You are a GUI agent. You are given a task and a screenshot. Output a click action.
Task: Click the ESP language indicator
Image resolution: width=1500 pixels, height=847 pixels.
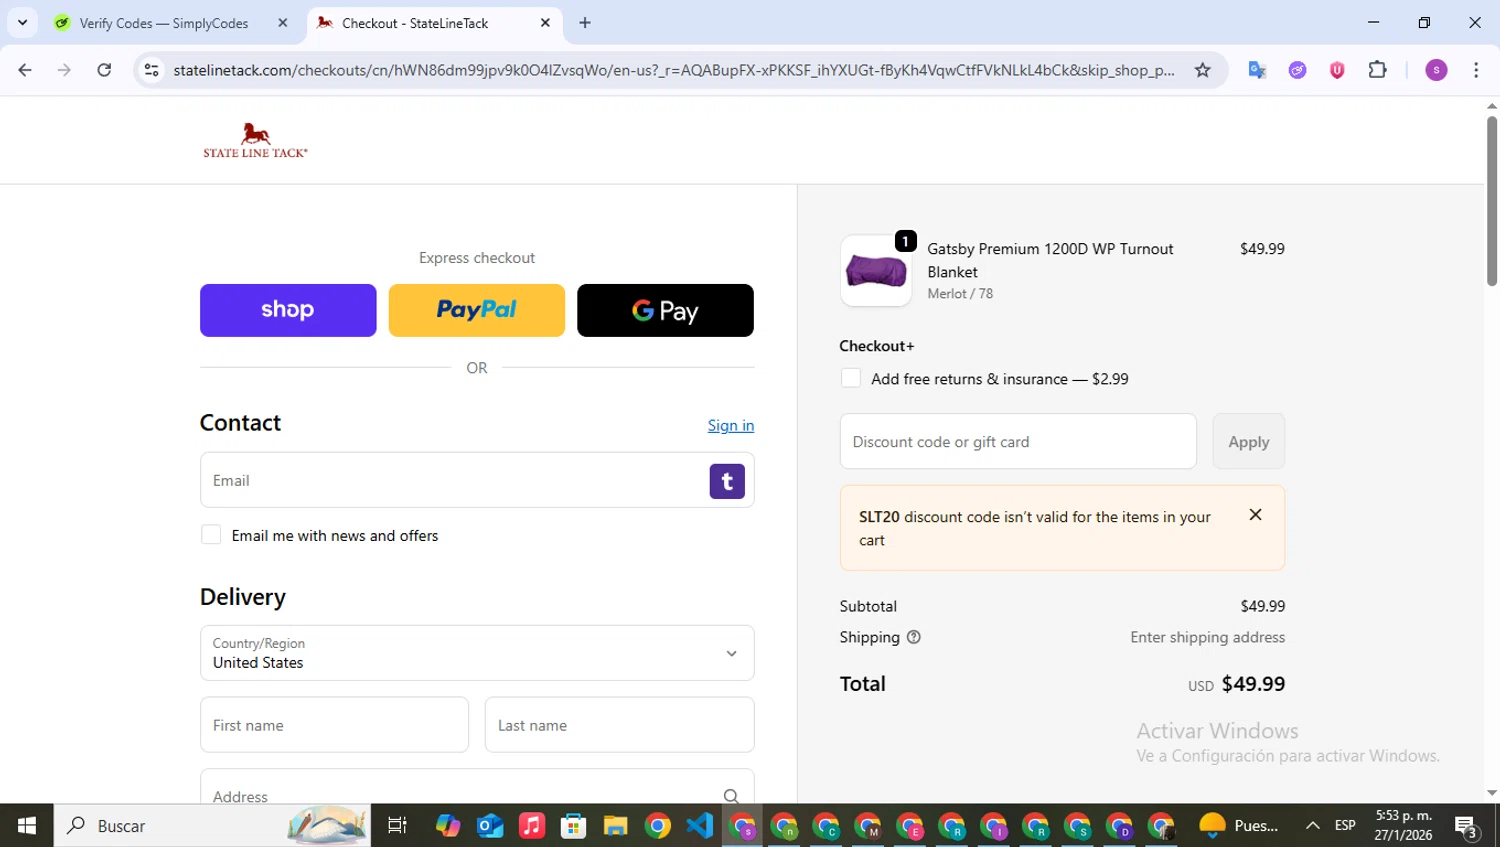click(1345, 826)
